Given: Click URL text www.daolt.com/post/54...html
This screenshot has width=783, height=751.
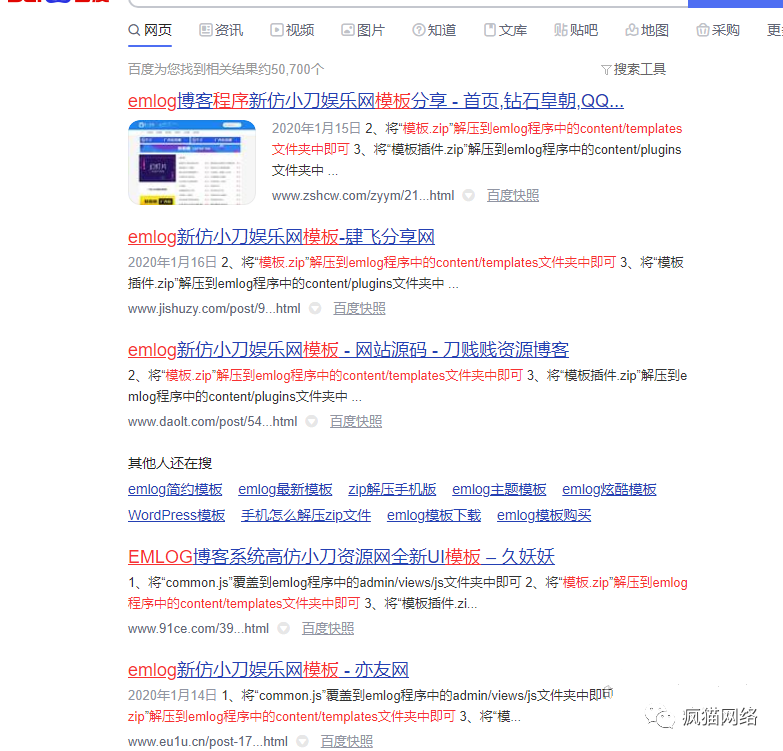Looking at the screenshot, I should pos(213,422).
